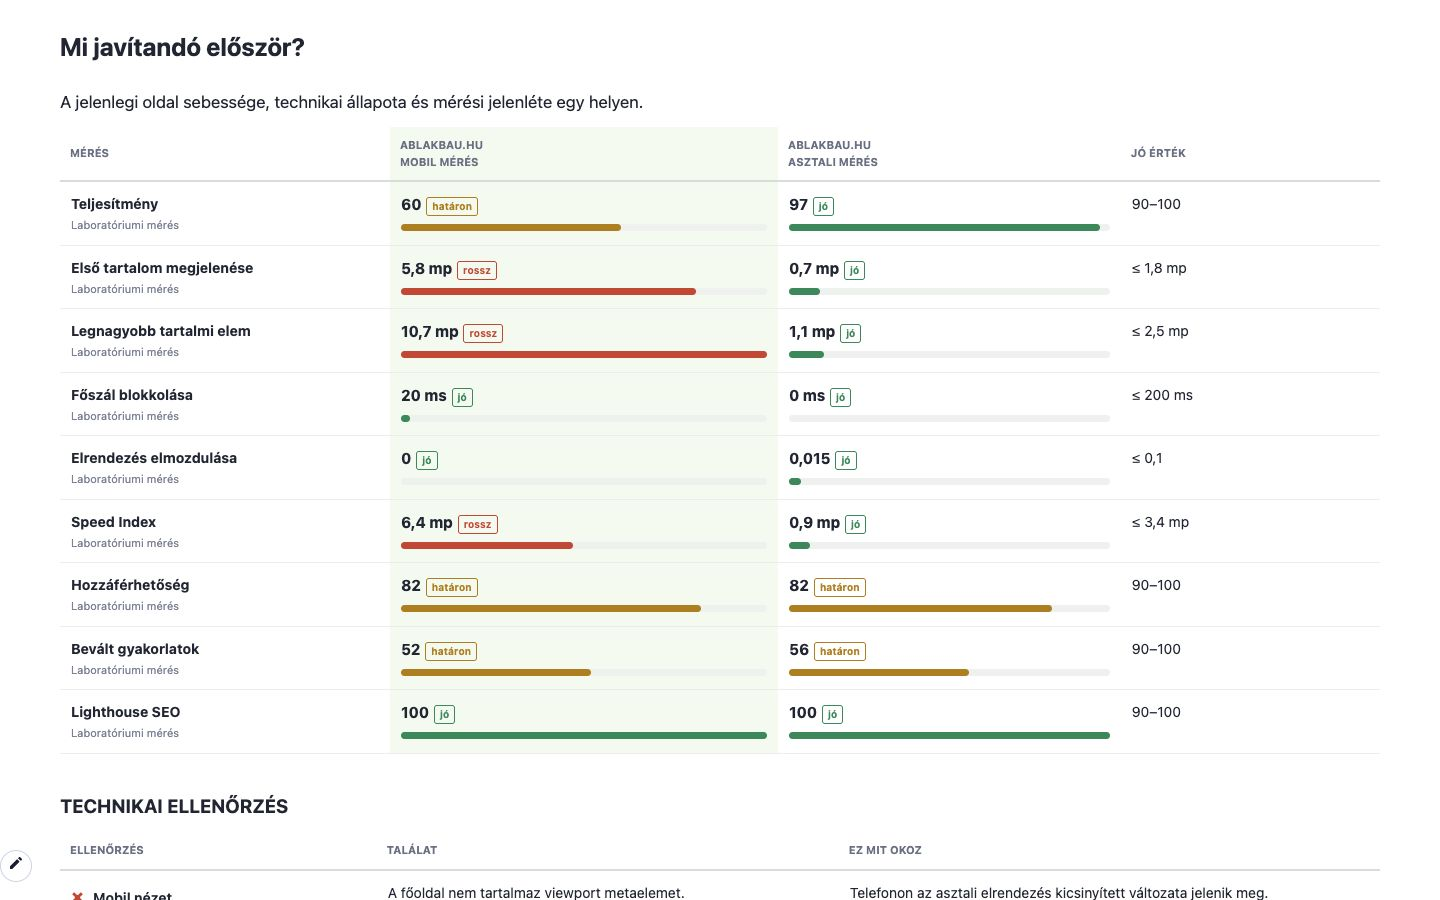1440x900 pixels.
Task: Click the "ASZTALI MÉRÉS" column header
Action: pos(833,162)
